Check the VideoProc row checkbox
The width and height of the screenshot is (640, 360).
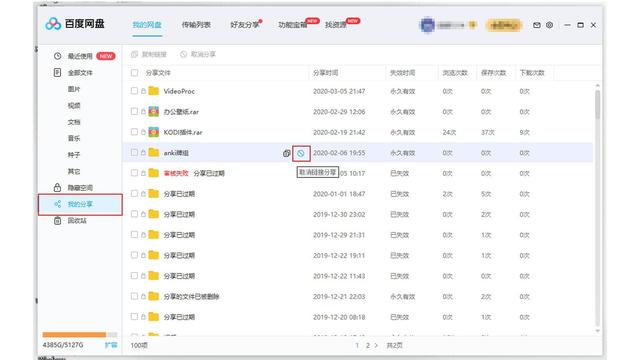[134, 91]
